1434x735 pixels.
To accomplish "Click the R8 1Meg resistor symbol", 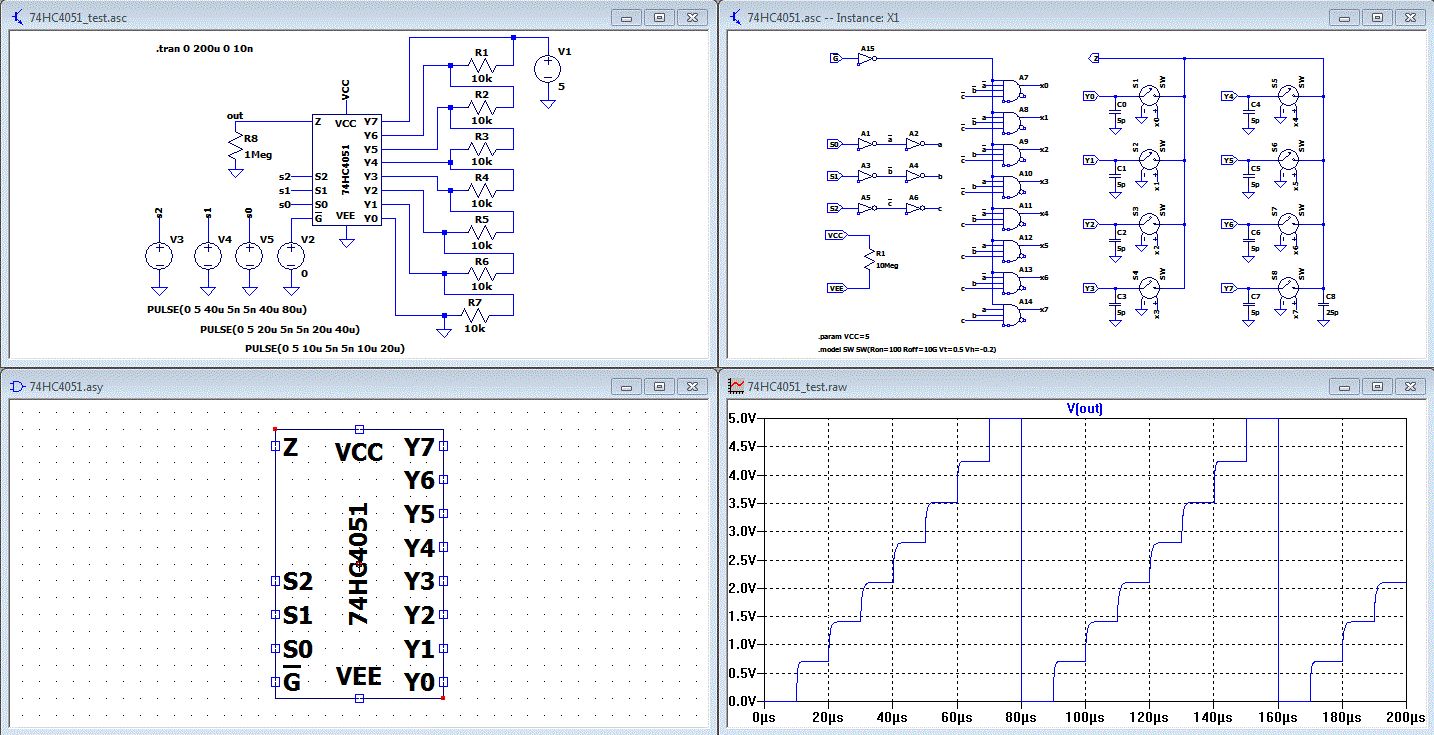I will click(x=236, y=148).
